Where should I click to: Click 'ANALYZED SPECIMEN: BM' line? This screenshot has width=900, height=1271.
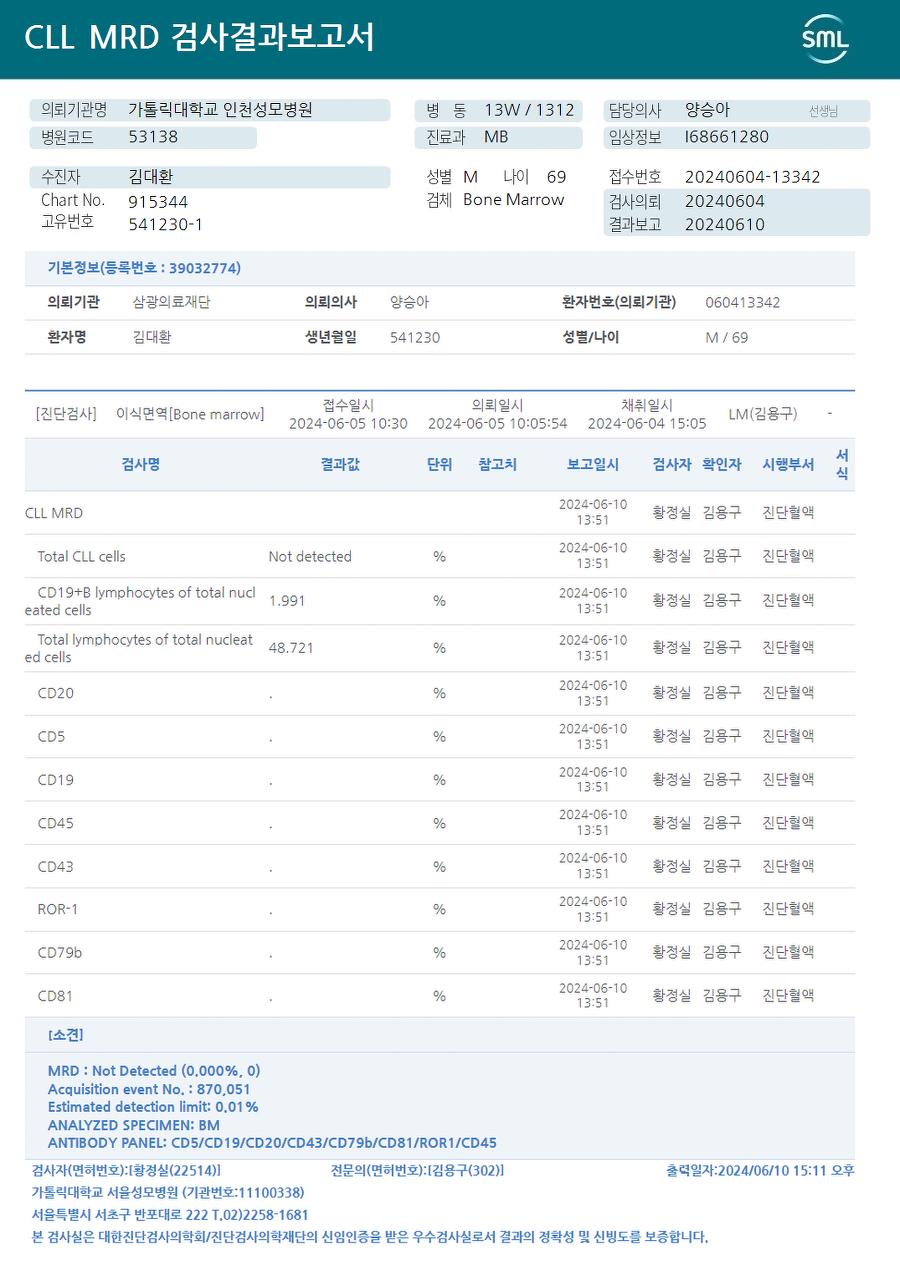[134, 1124]
